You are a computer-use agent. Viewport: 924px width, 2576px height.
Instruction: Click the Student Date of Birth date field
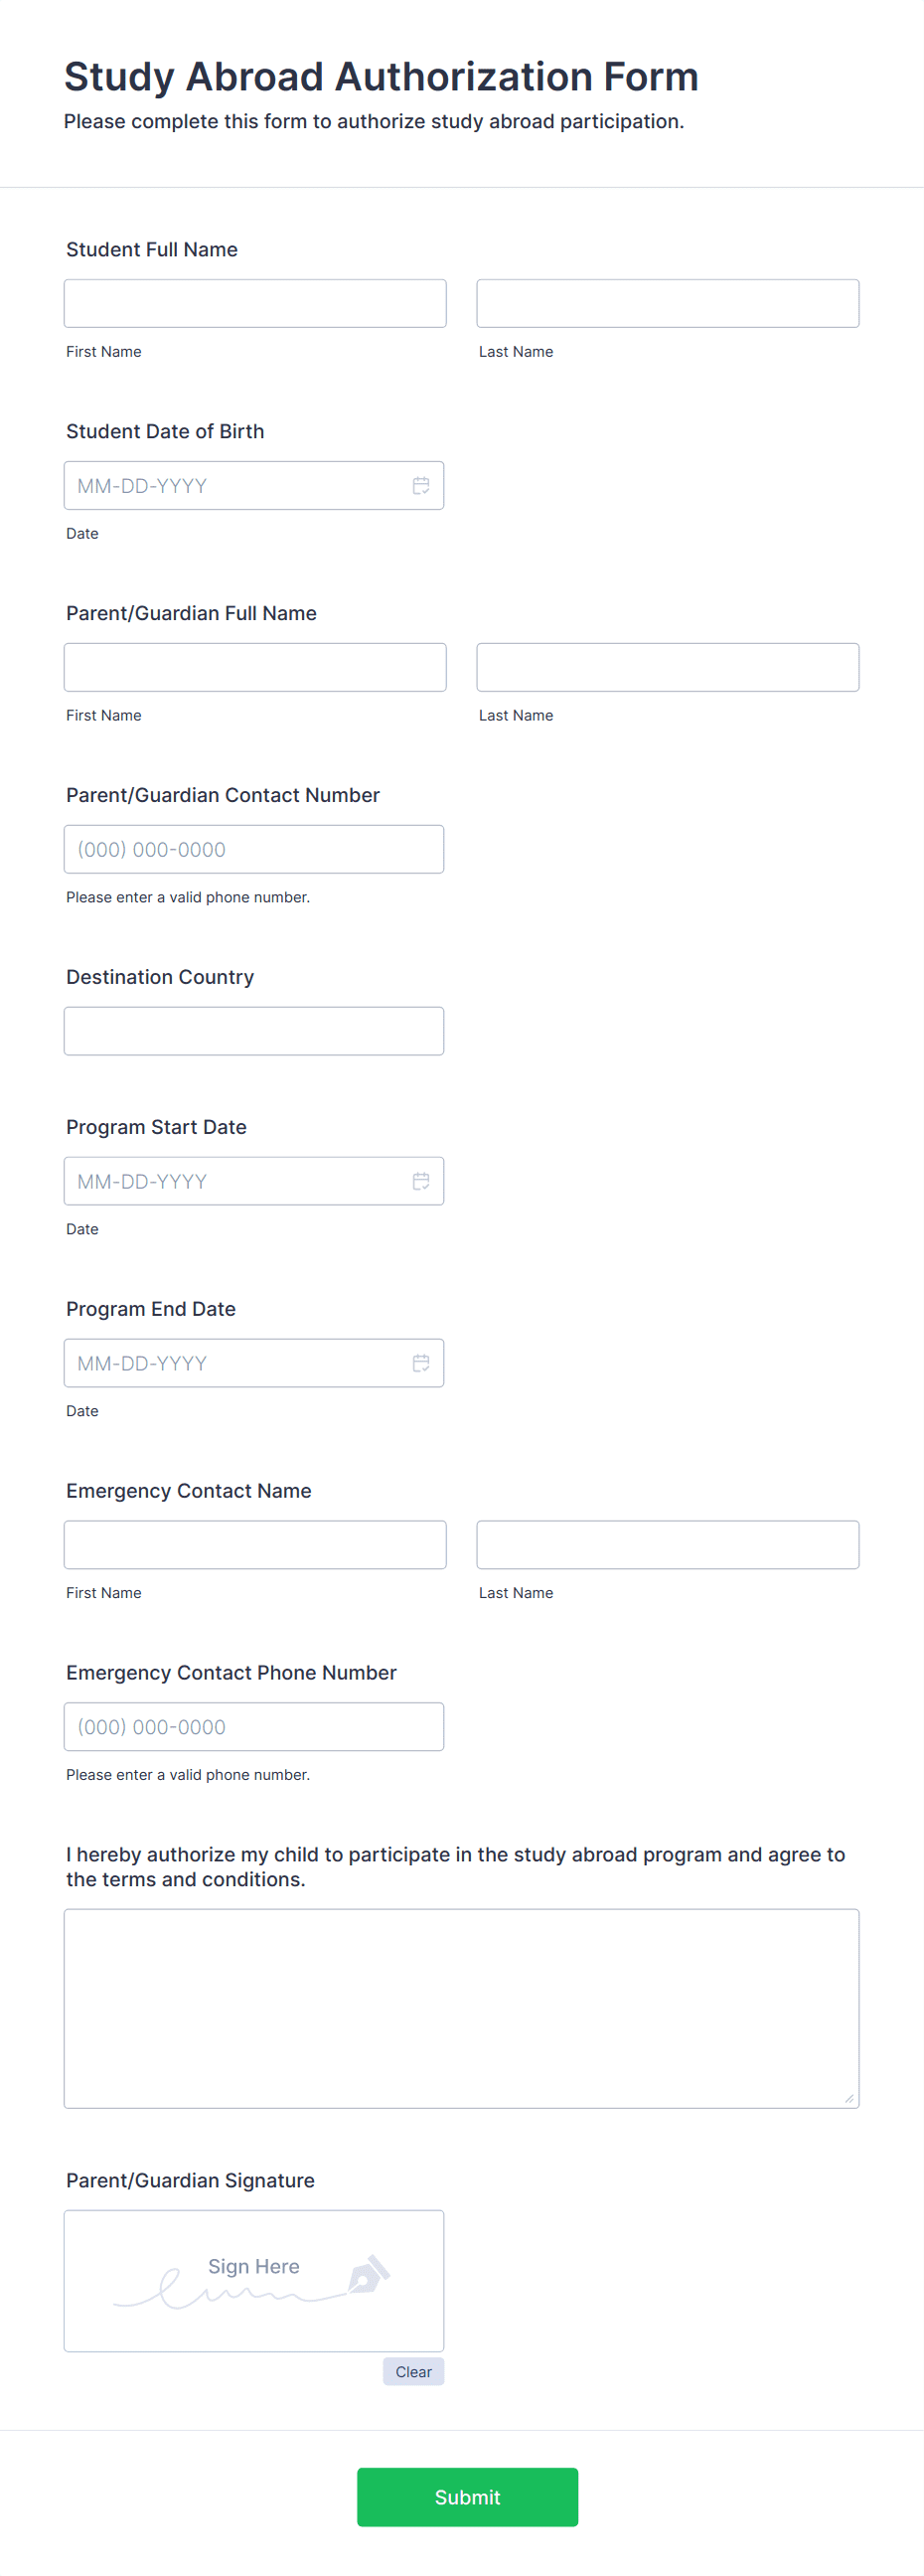(254, 485)
